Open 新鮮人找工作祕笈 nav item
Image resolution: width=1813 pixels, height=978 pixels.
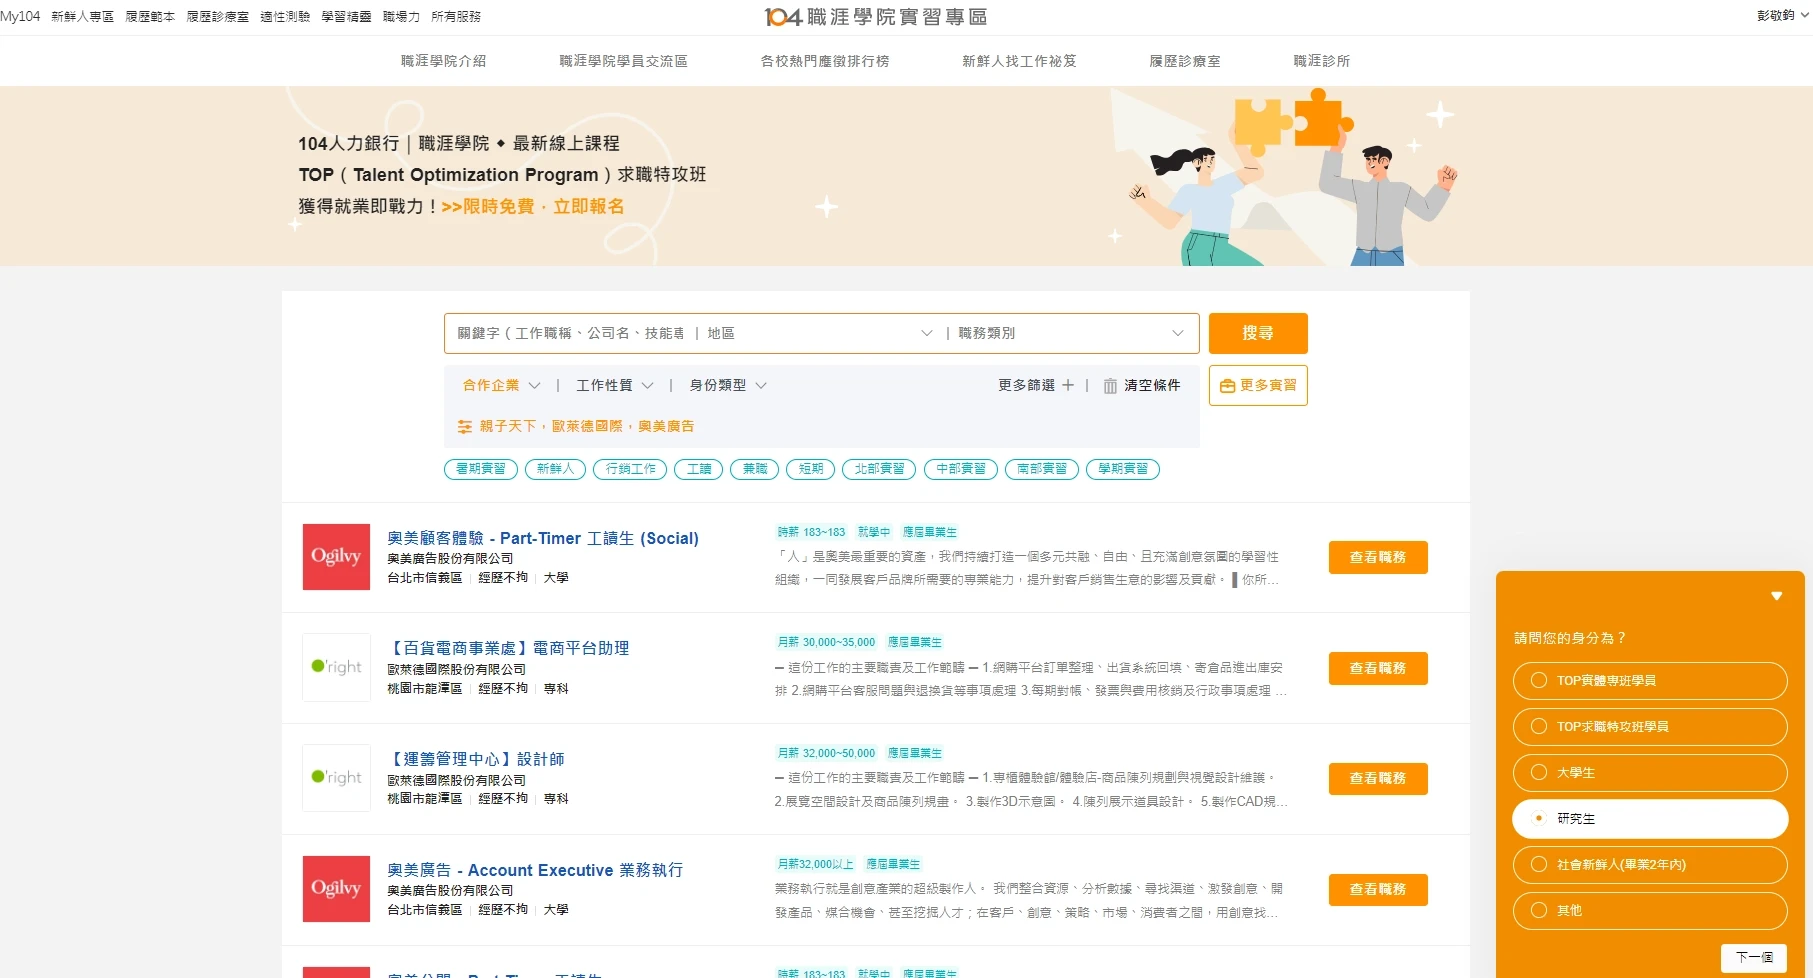pos(1019,61)
